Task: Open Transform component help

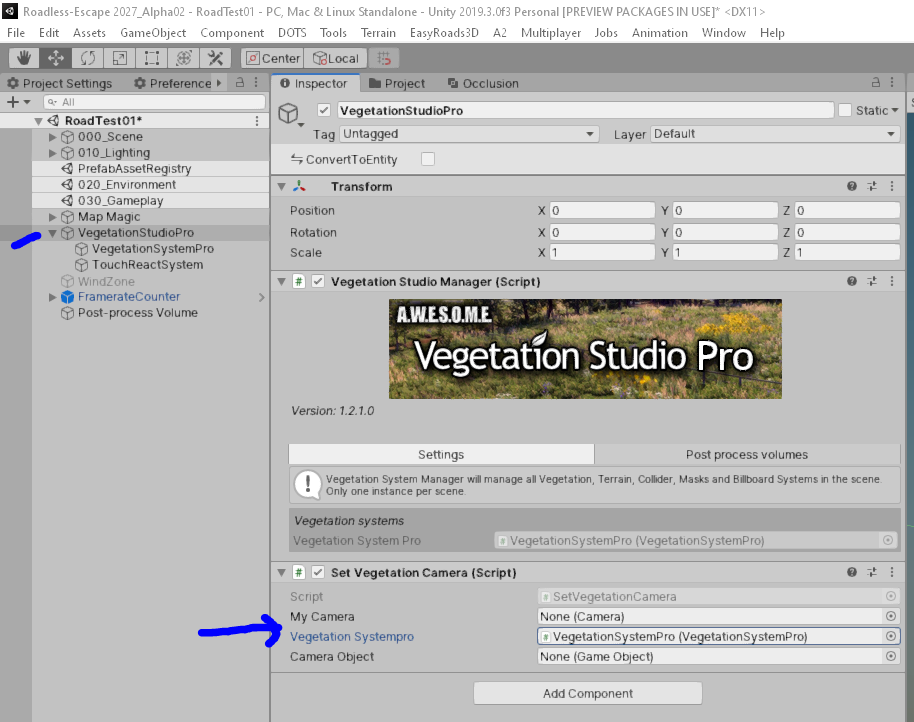Action: tap(852, 186)
